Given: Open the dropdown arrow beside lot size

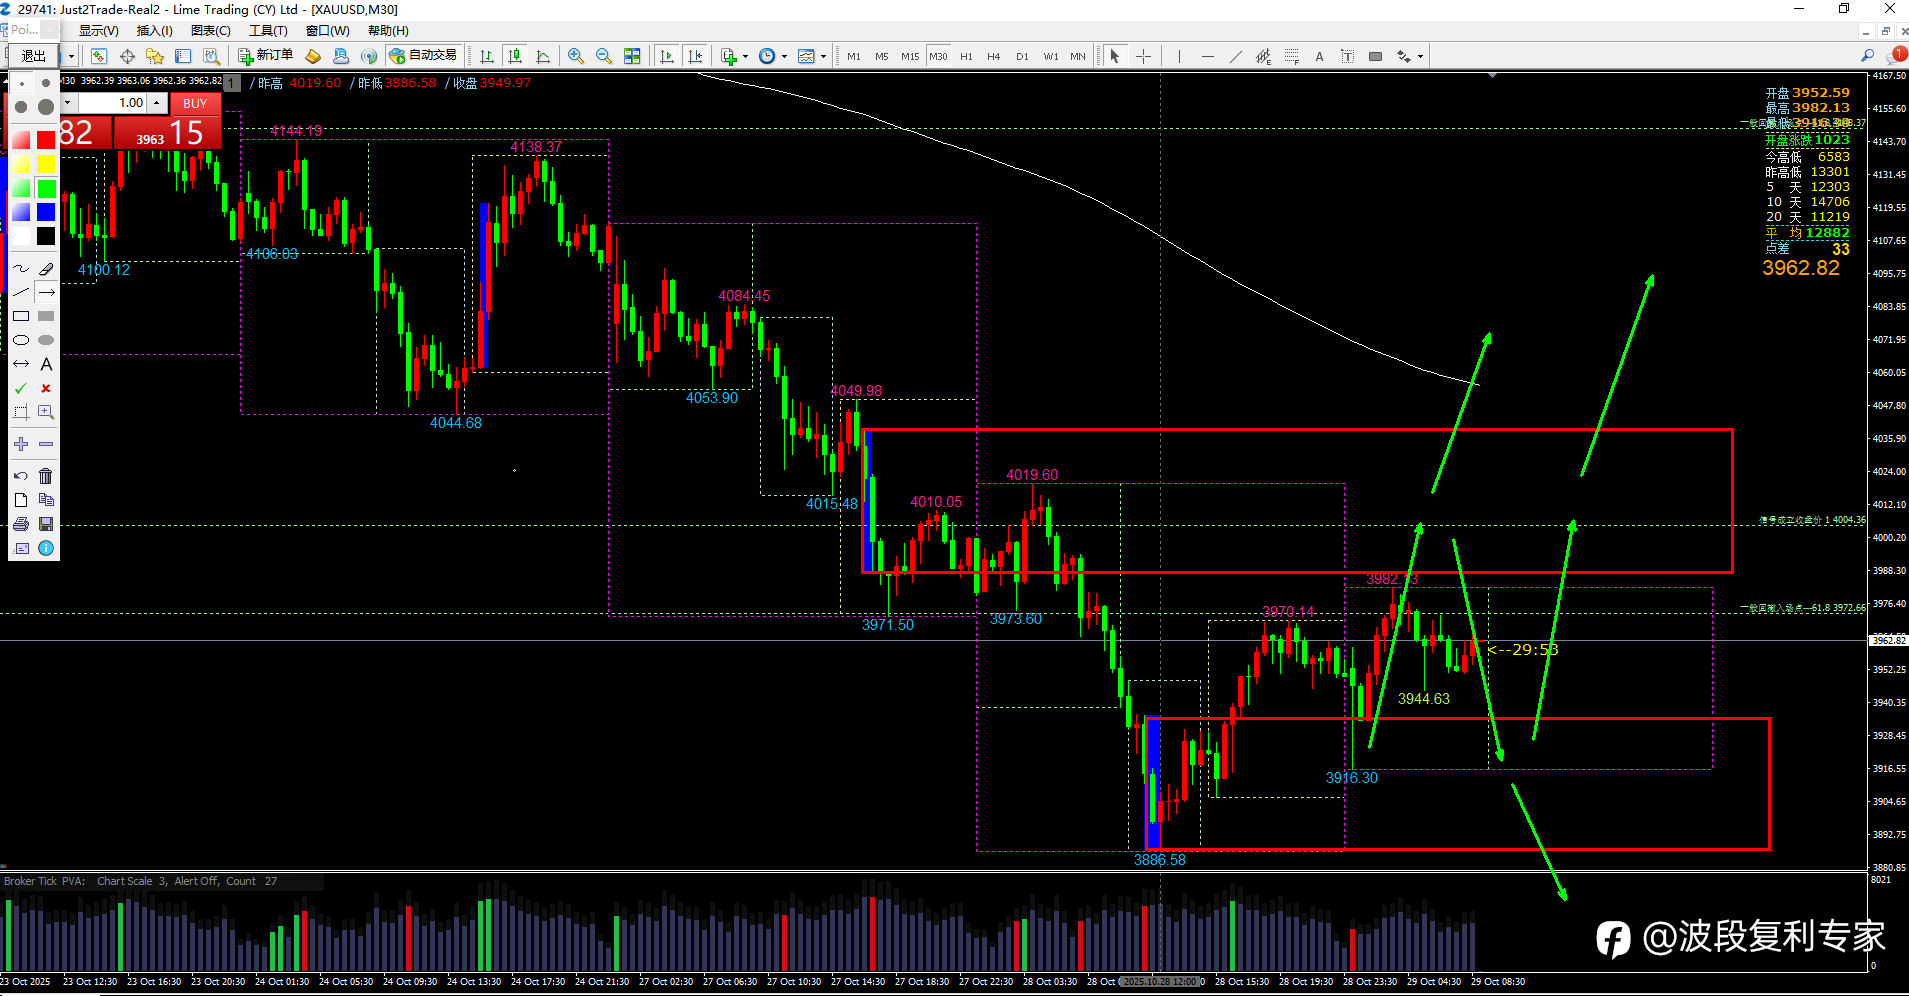Looking at the screenshot, I should pyautogui.click(x=68, y=103).
